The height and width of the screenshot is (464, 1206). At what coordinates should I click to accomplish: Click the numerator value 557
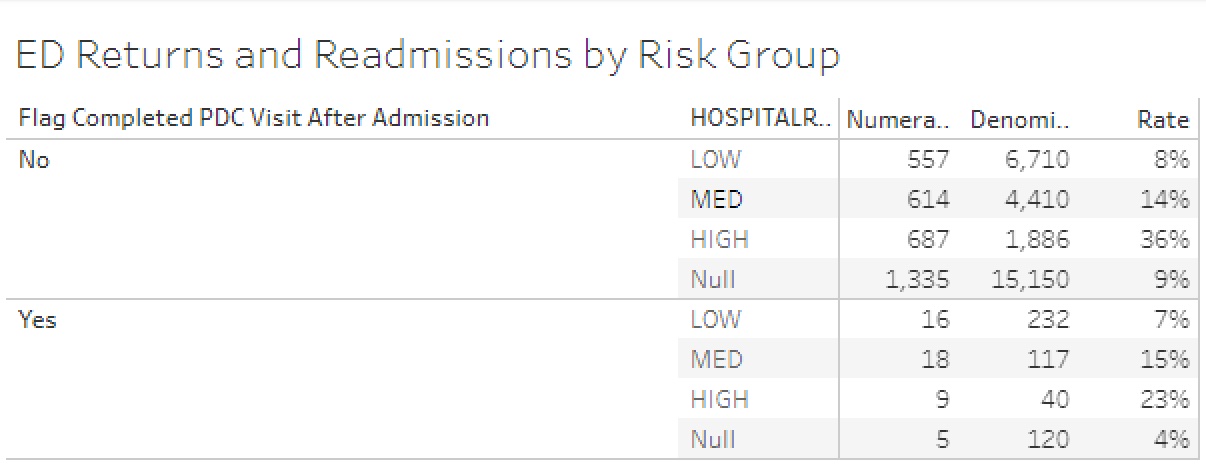click(x=928, y=159)
